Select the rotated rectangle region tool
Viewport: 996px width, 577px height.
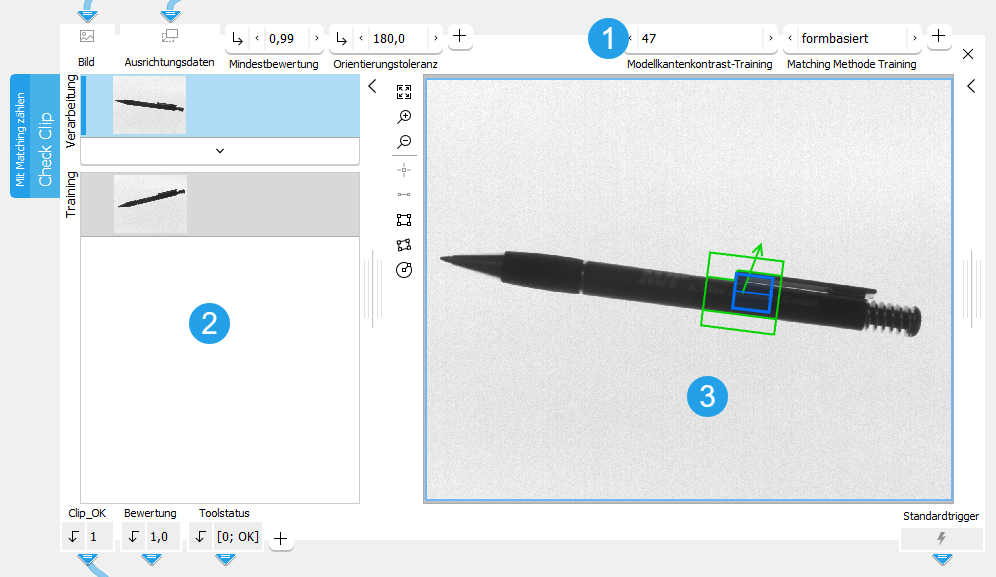point(404,245)
